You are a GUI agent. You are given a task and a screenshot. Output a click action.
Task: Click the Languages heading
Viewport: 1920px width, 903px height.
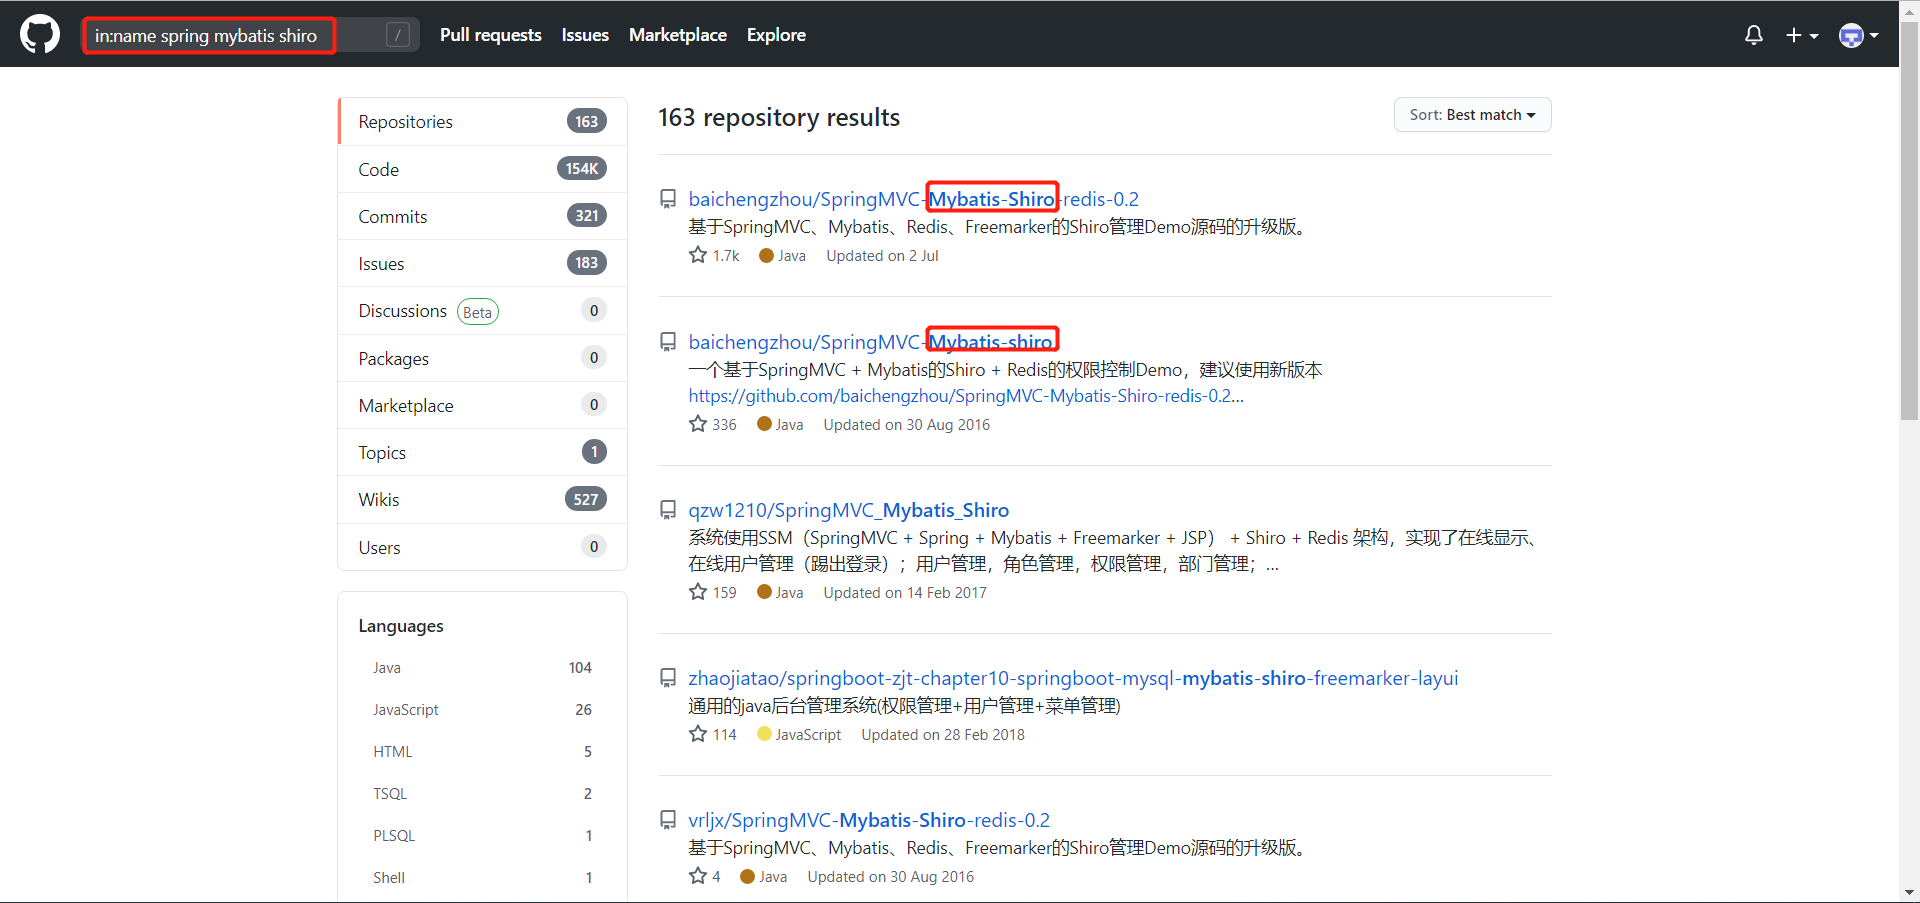[401, 626]
